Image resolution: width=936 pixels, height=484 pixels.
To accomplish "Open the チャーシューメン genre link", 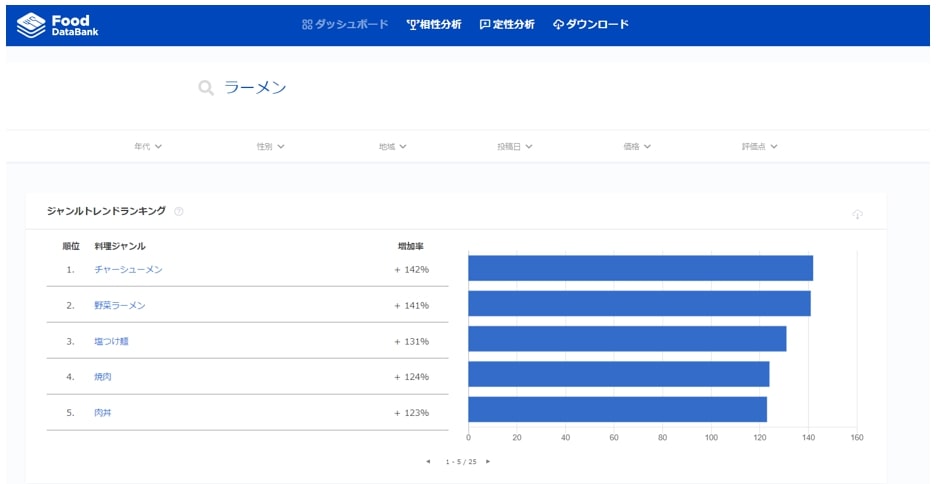I will click(x=128, y=270).
